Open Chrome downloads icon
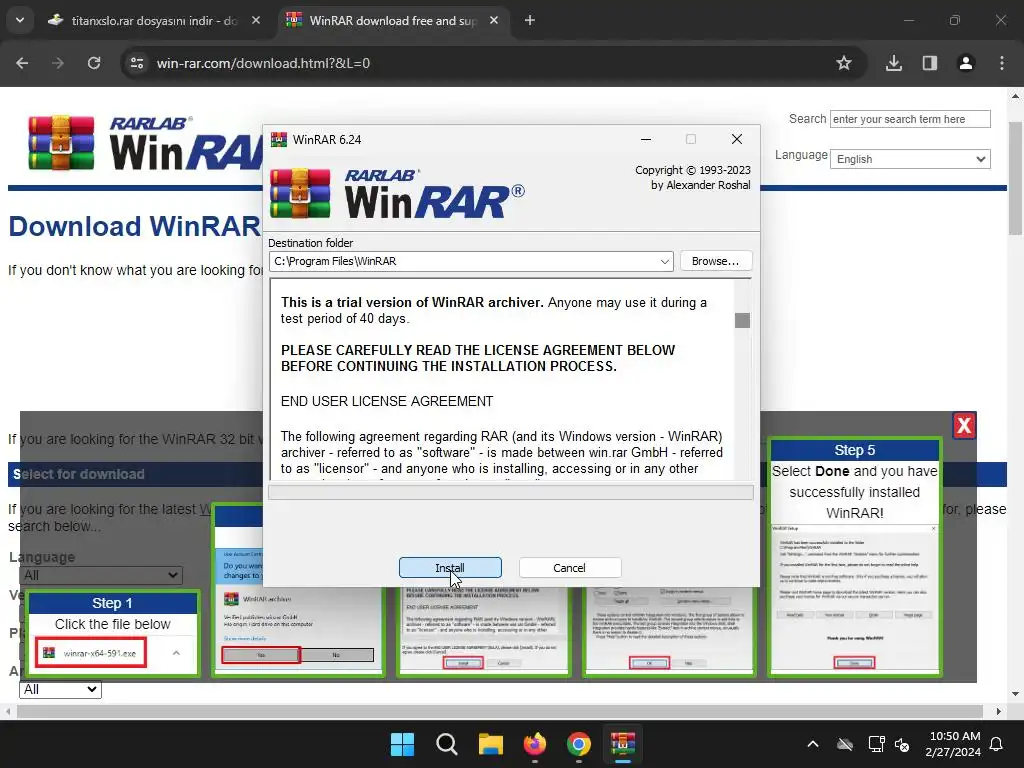This screenshot has height=768, width=1024. pyautogui.click(x=894, y=63)
